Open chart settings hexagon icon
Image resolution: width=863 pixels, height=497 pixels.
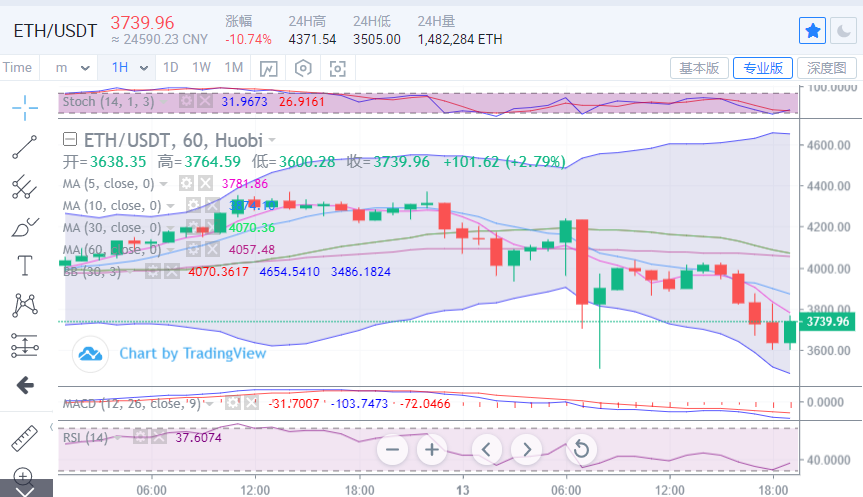[x=303, y=68]
